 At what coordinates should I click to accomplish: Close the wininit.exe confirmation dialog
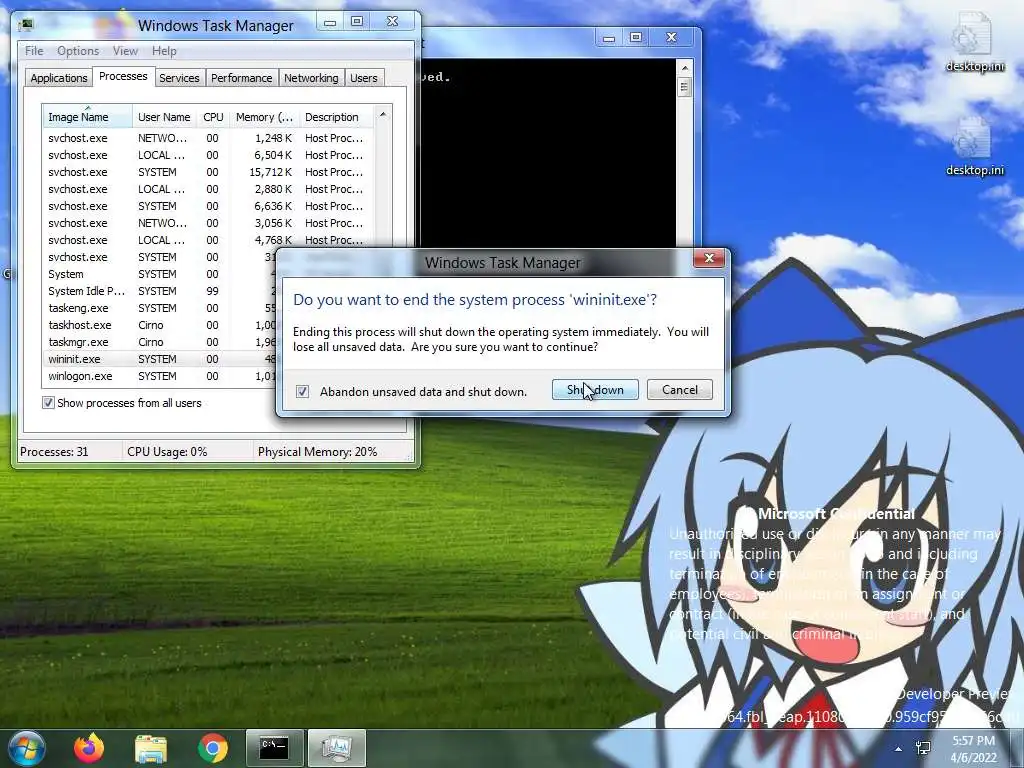click(709, 258)
